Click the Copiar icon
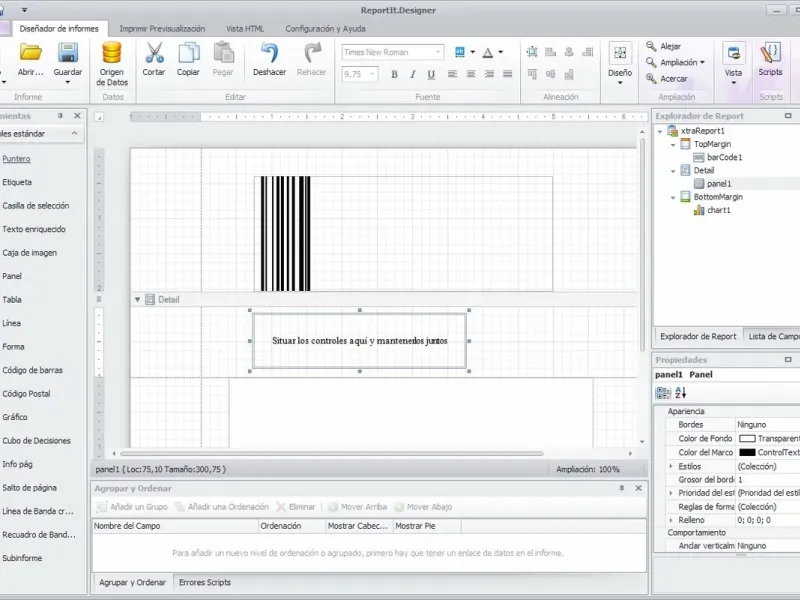 point(188,54)
